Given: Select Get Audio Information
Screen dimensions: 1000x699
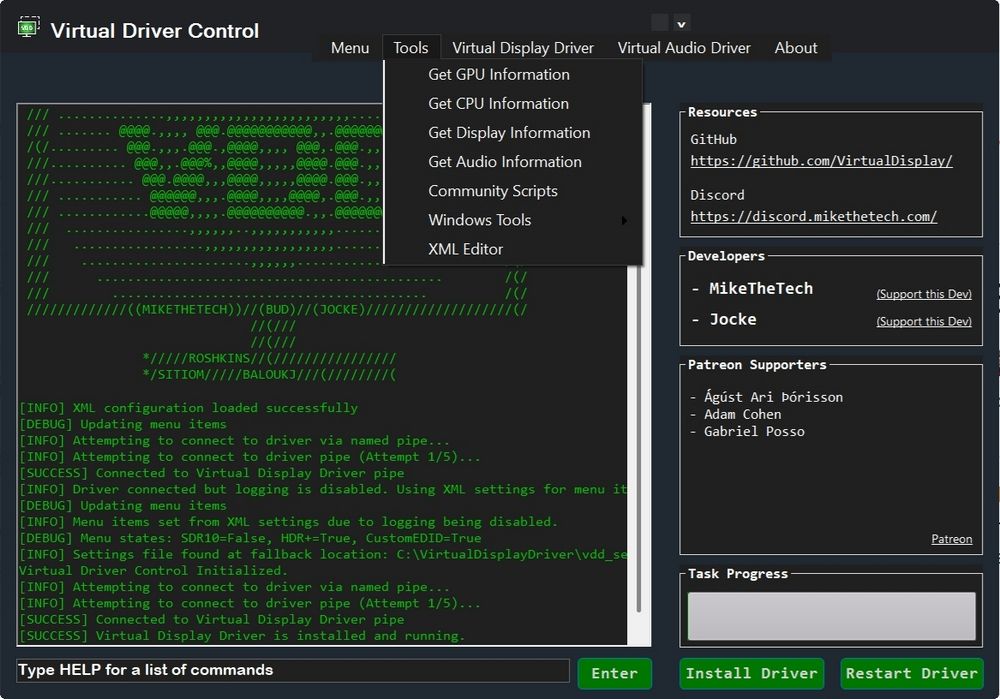Looking at the screenshot, I should pyautogui.click(x=504, y=161).
